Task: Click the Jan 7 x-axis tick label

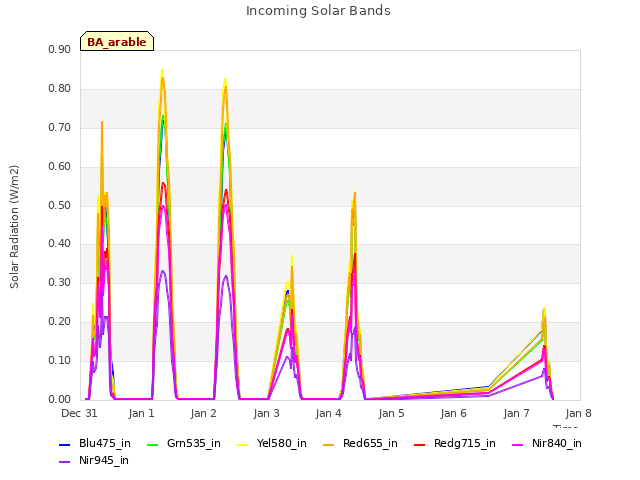Action: coord(516,413)
